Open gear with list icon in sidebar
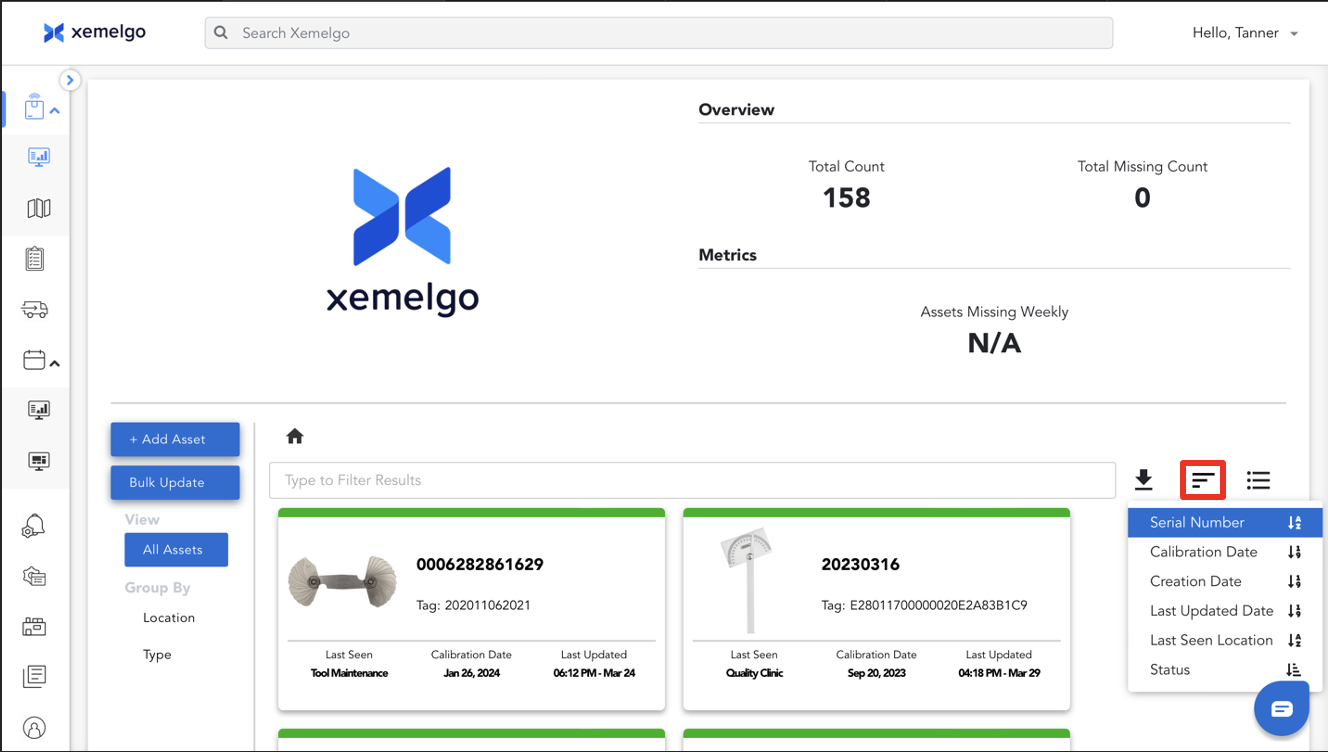This screenshot has height=752, width=1328. (x=35, y=576)
